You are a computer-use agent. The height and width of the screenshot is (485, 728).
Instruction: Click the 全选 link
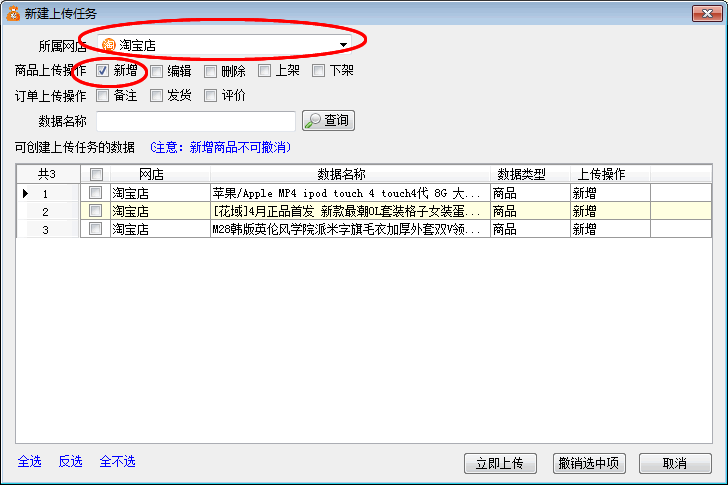(x=29, y=461)
